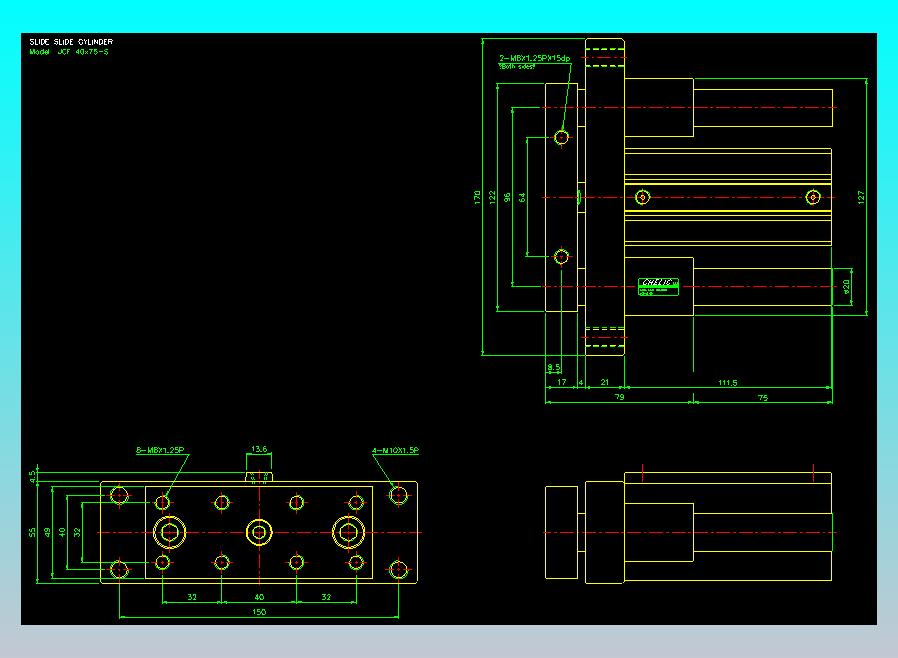
Task: Select the 122 dimension value
Action: click(492, 198)
